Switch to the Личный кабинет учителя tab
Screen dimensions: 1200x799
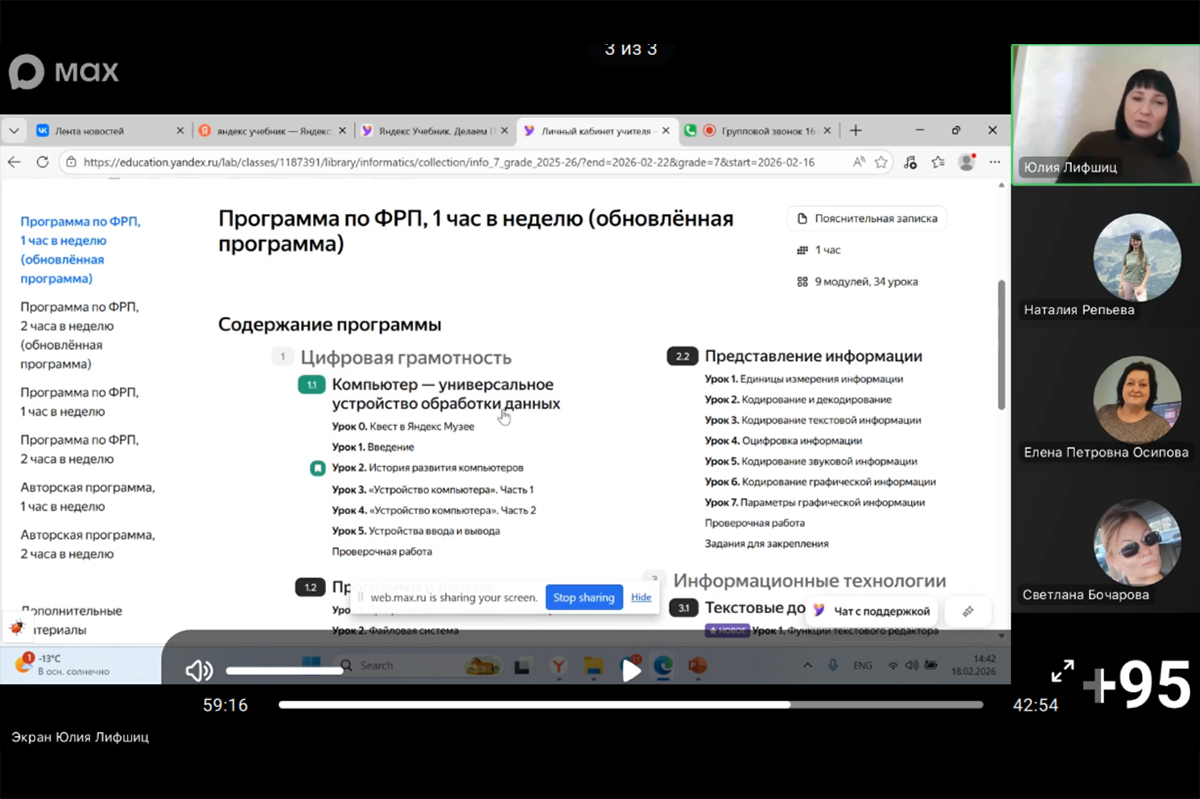[597, 131]
